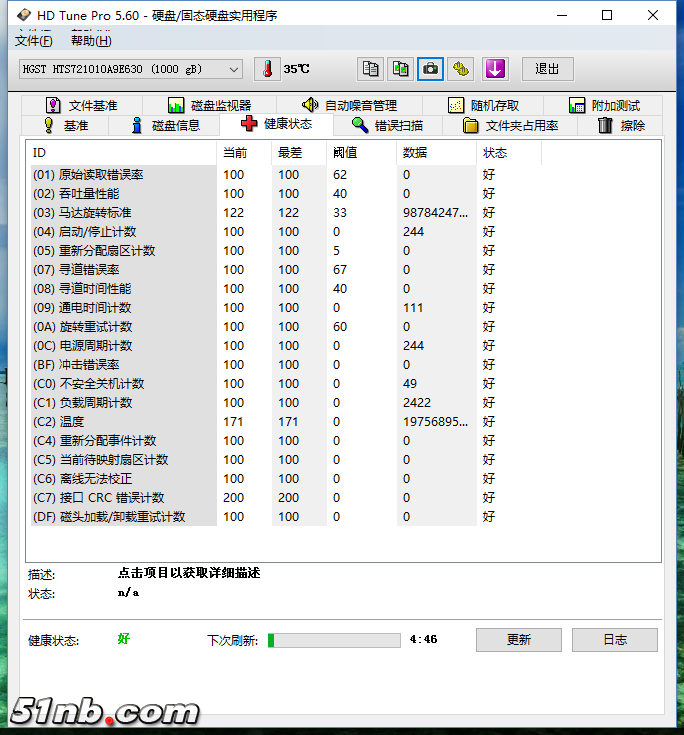
Task: Click the thermometer temperature icon
Action: 268,69
